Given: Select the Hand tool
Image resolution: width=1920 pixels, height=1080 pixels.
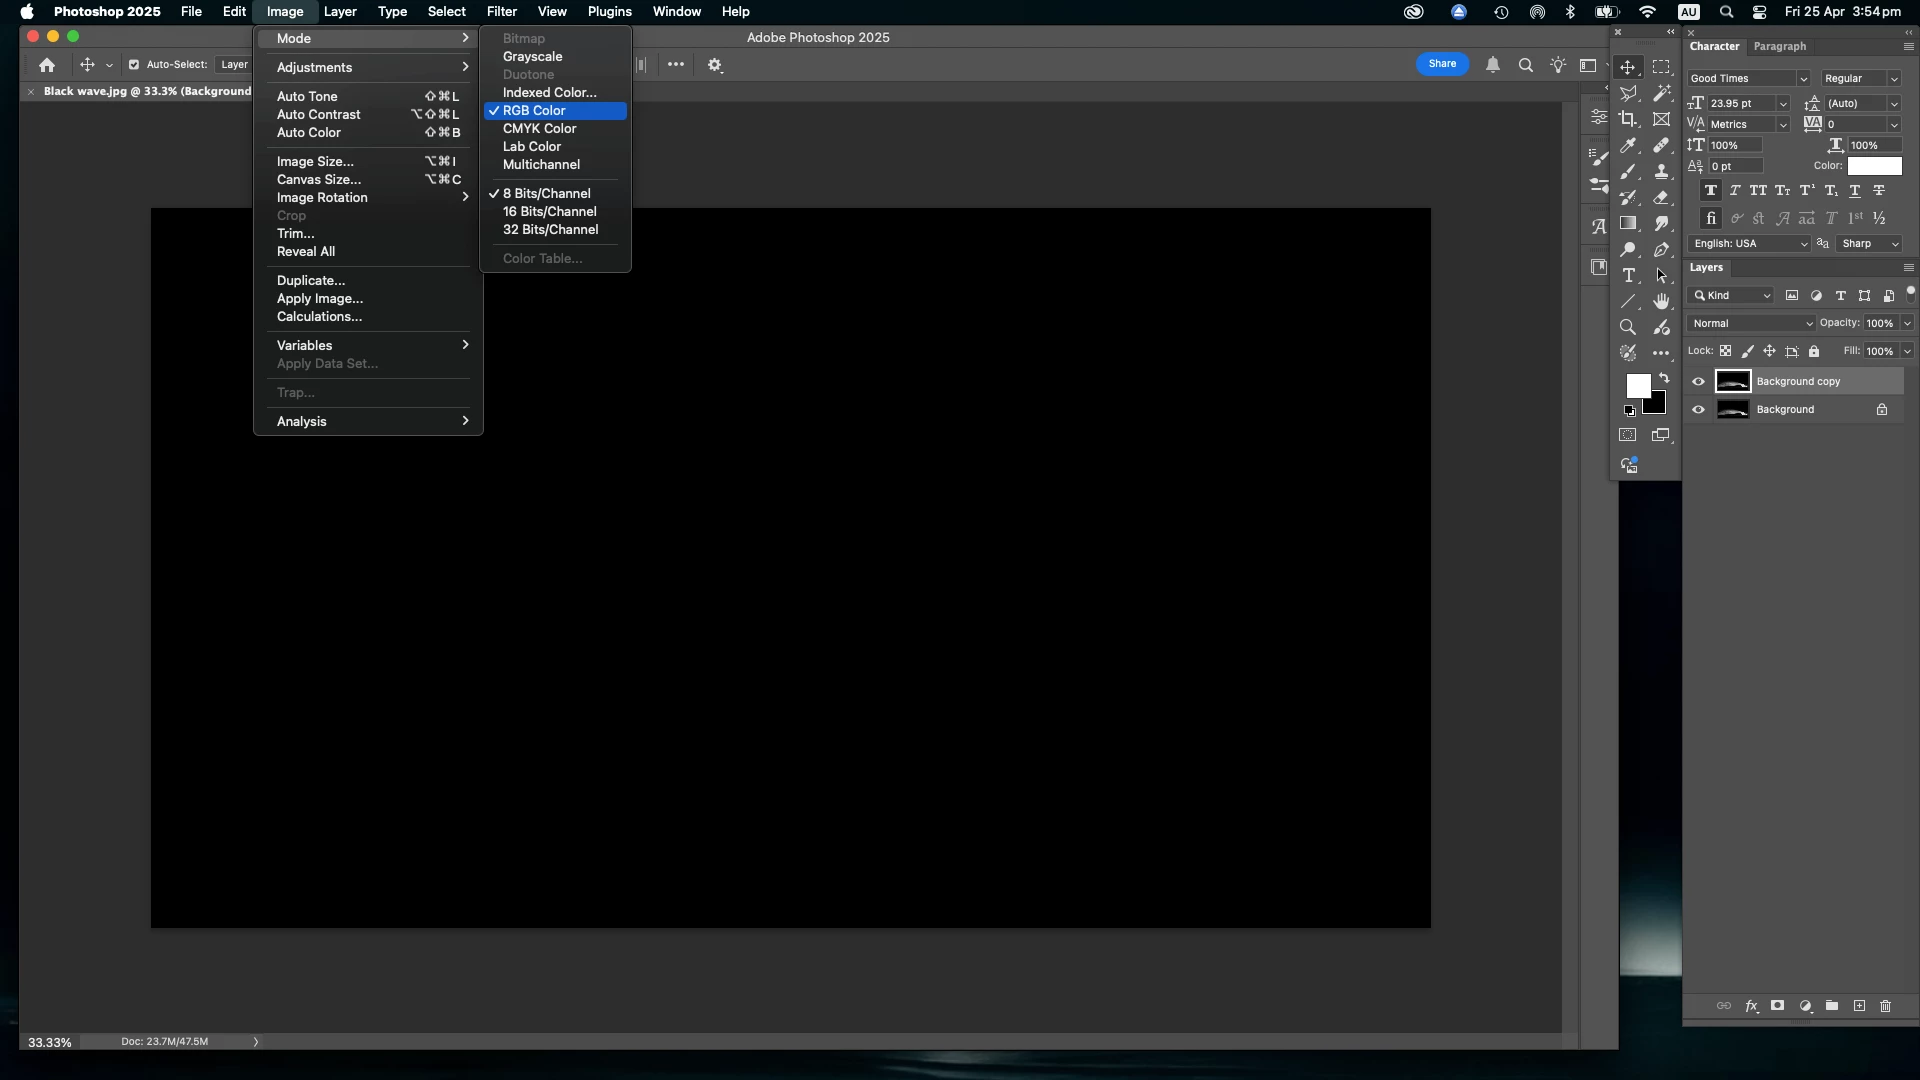Looking at the screenshot, I should [1661, 301].
